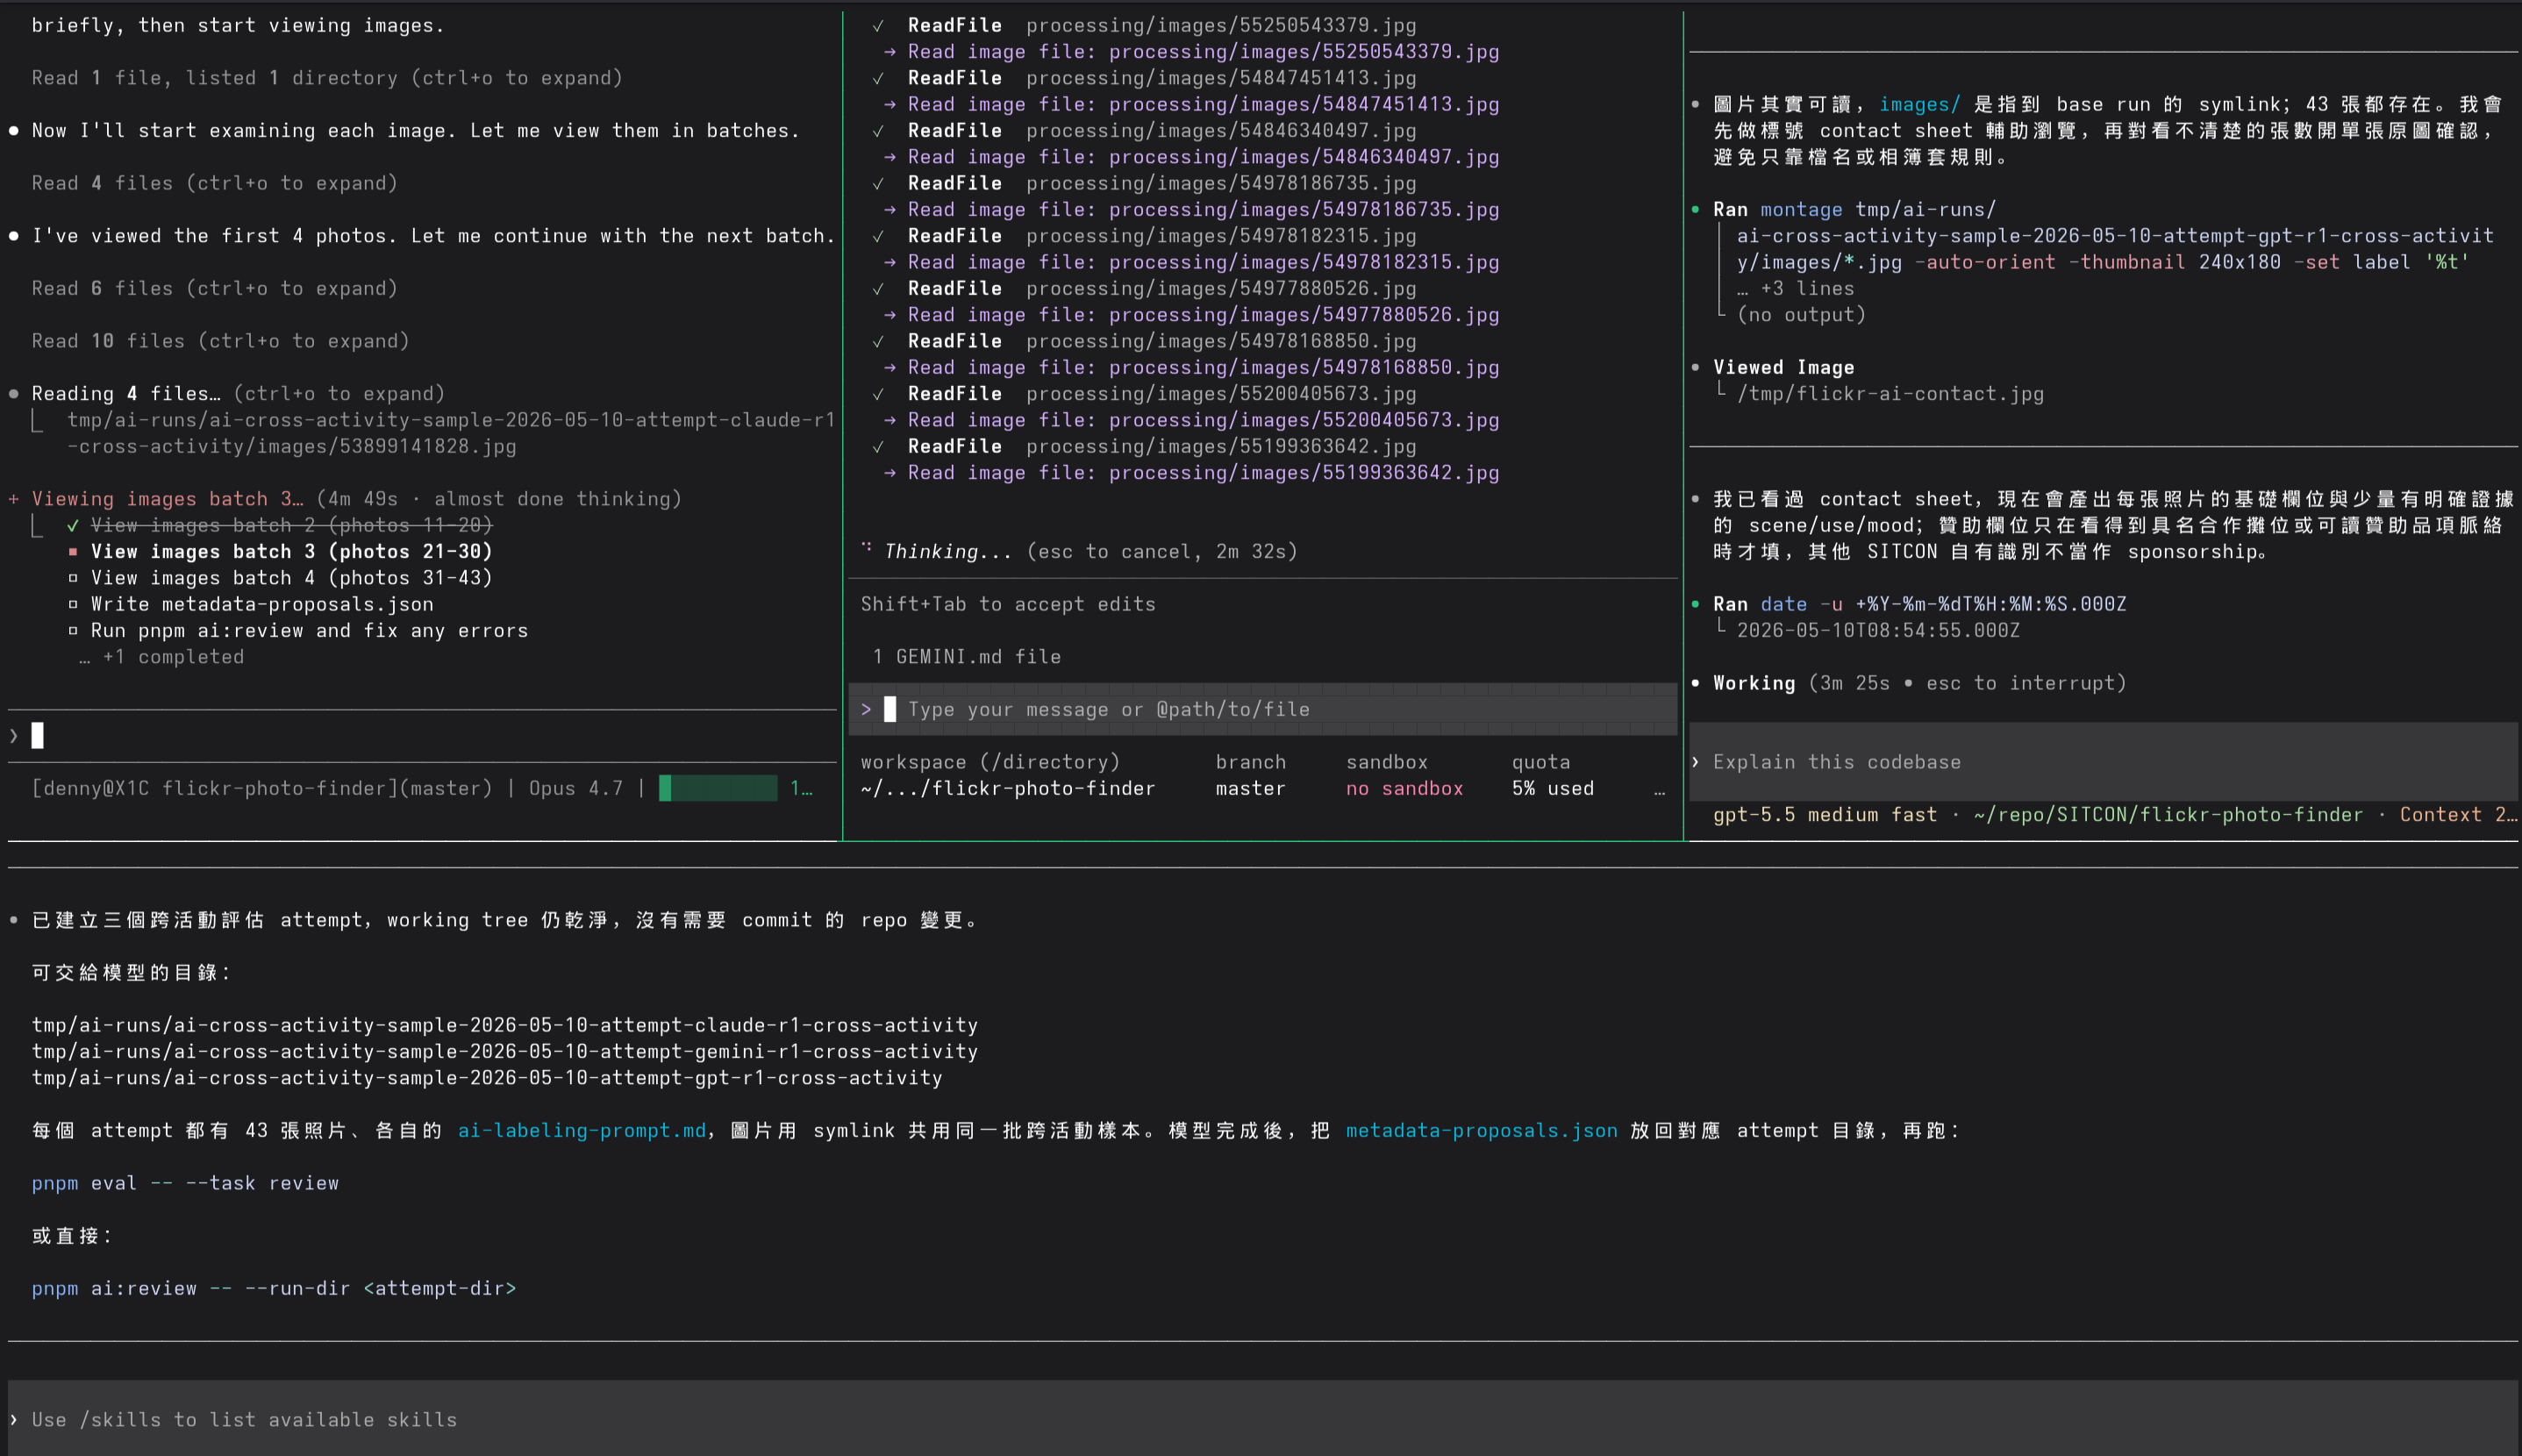Click the spinner icon beside 'Viewing images batch 3…'
Image resolution: width=2522 pixels, height=1456 pixels.
14,499
